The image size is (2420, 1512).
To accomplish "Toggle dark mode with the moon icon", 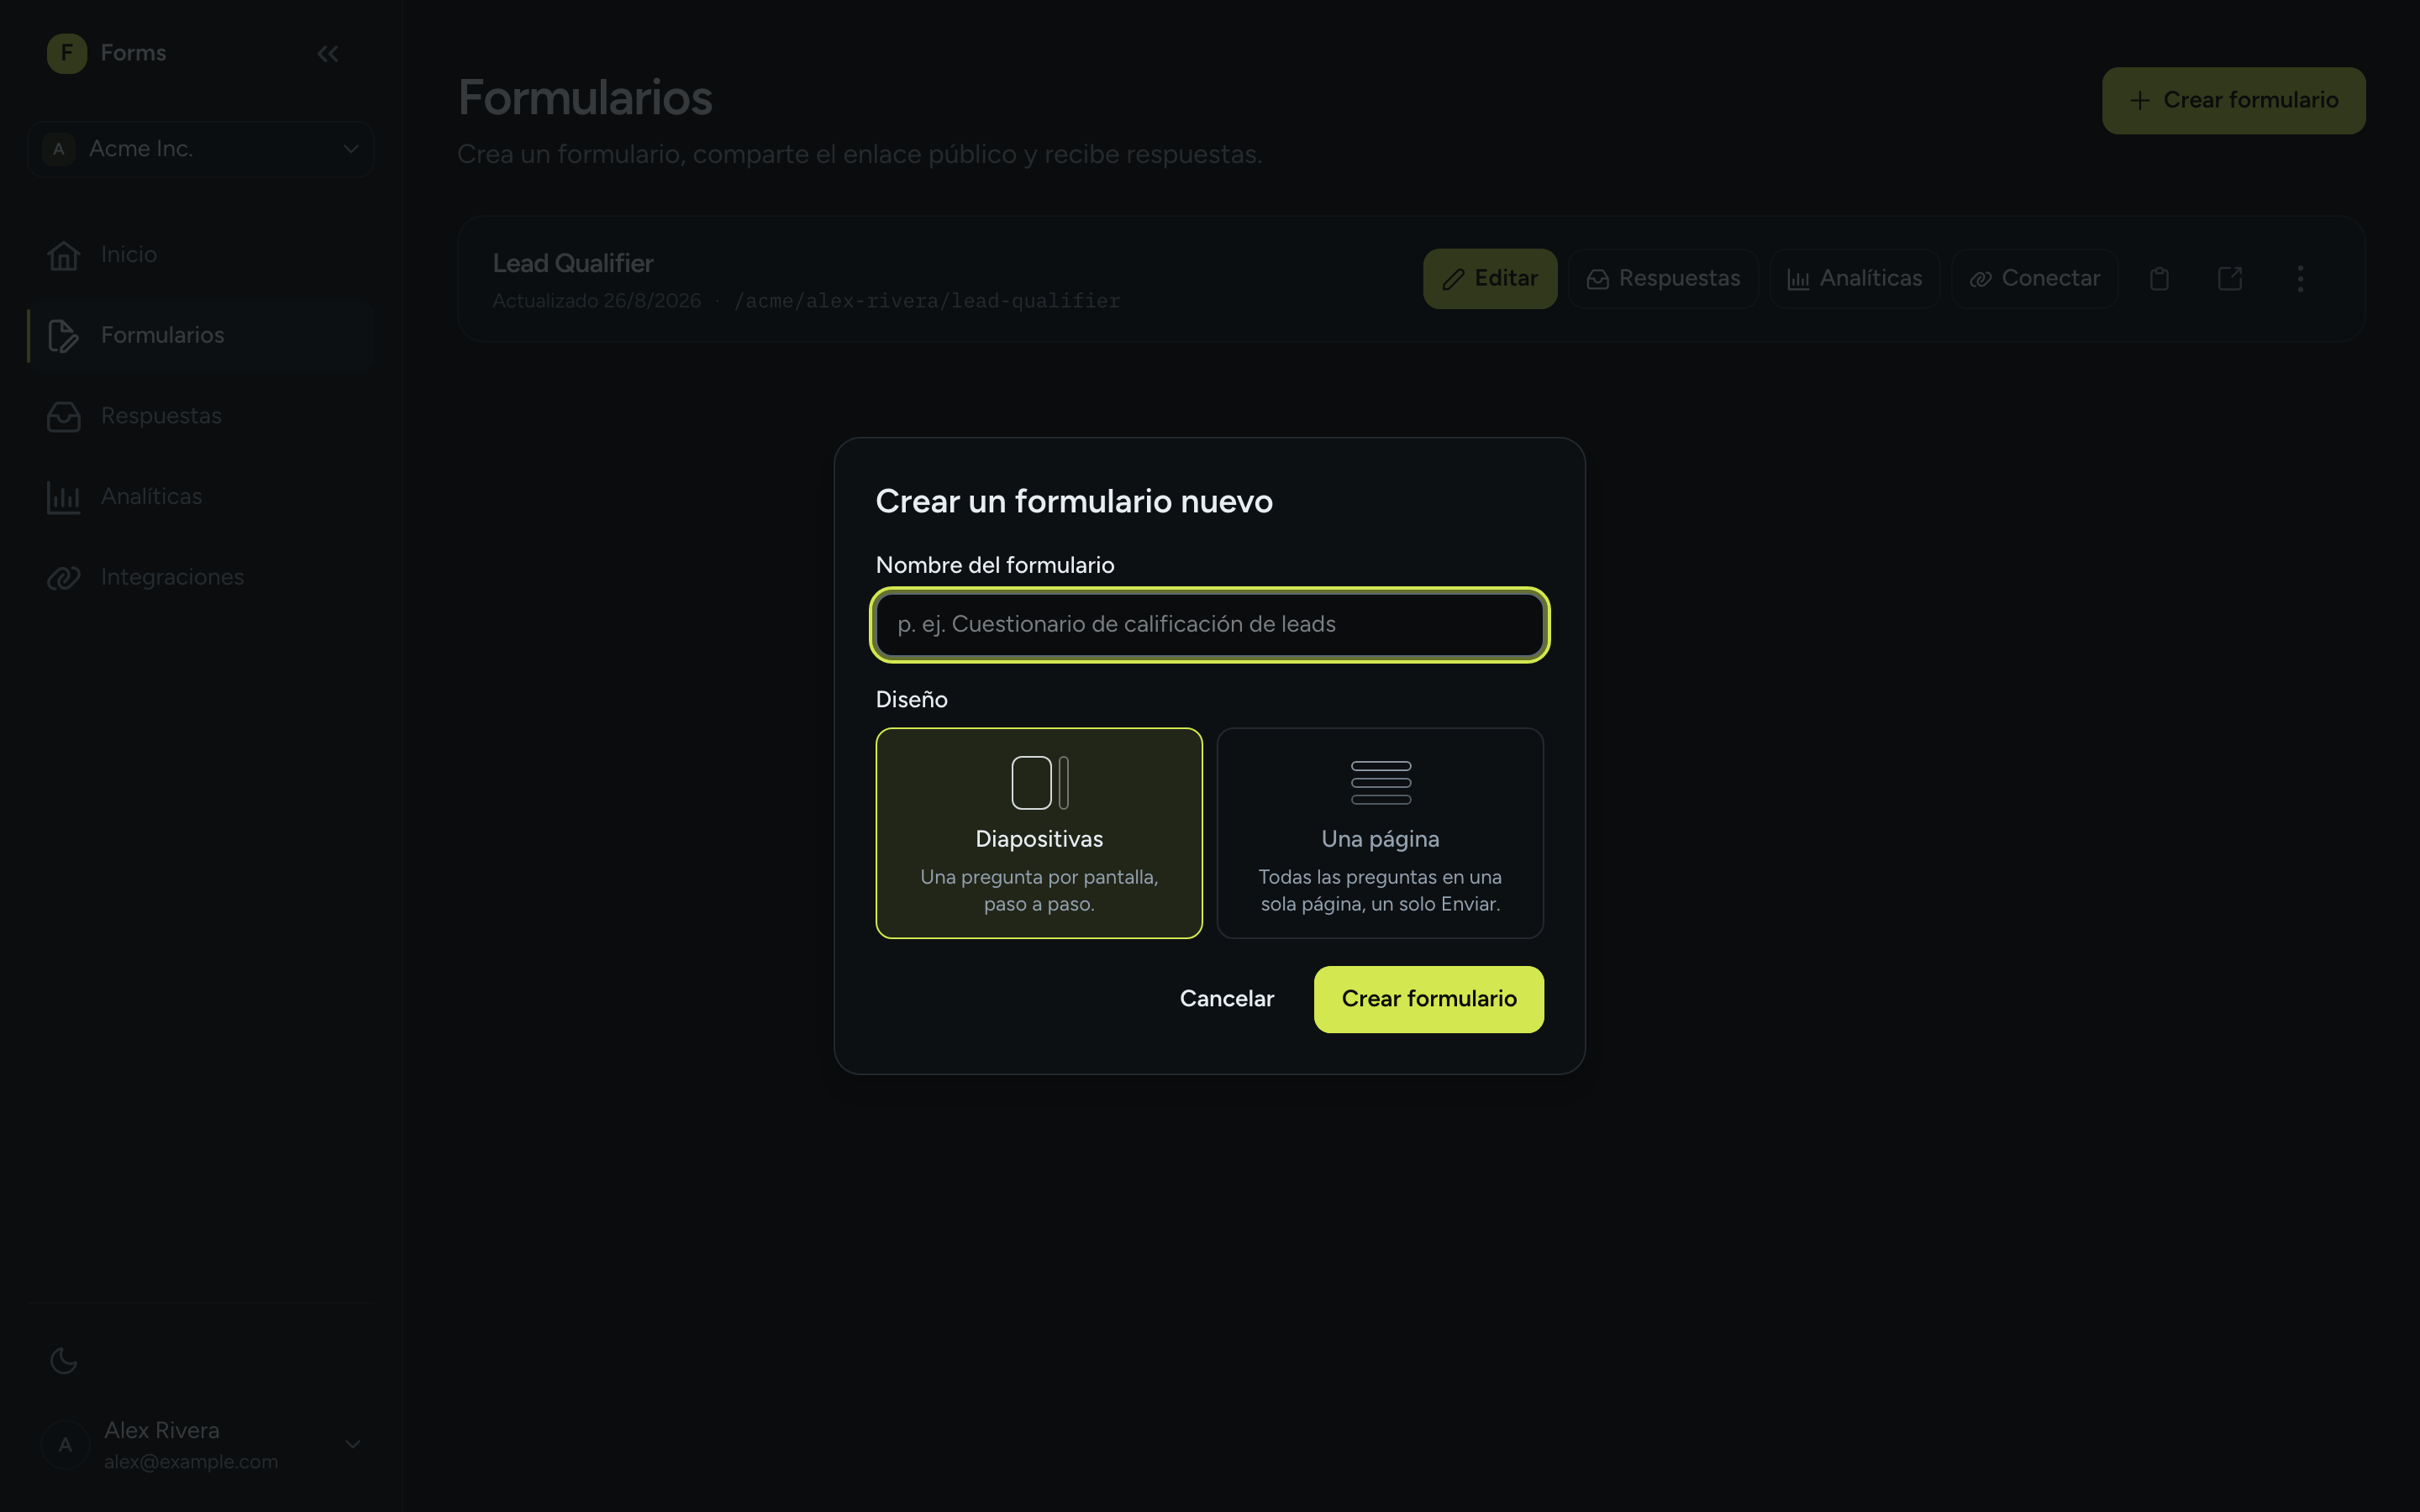I will [64, 1360].
